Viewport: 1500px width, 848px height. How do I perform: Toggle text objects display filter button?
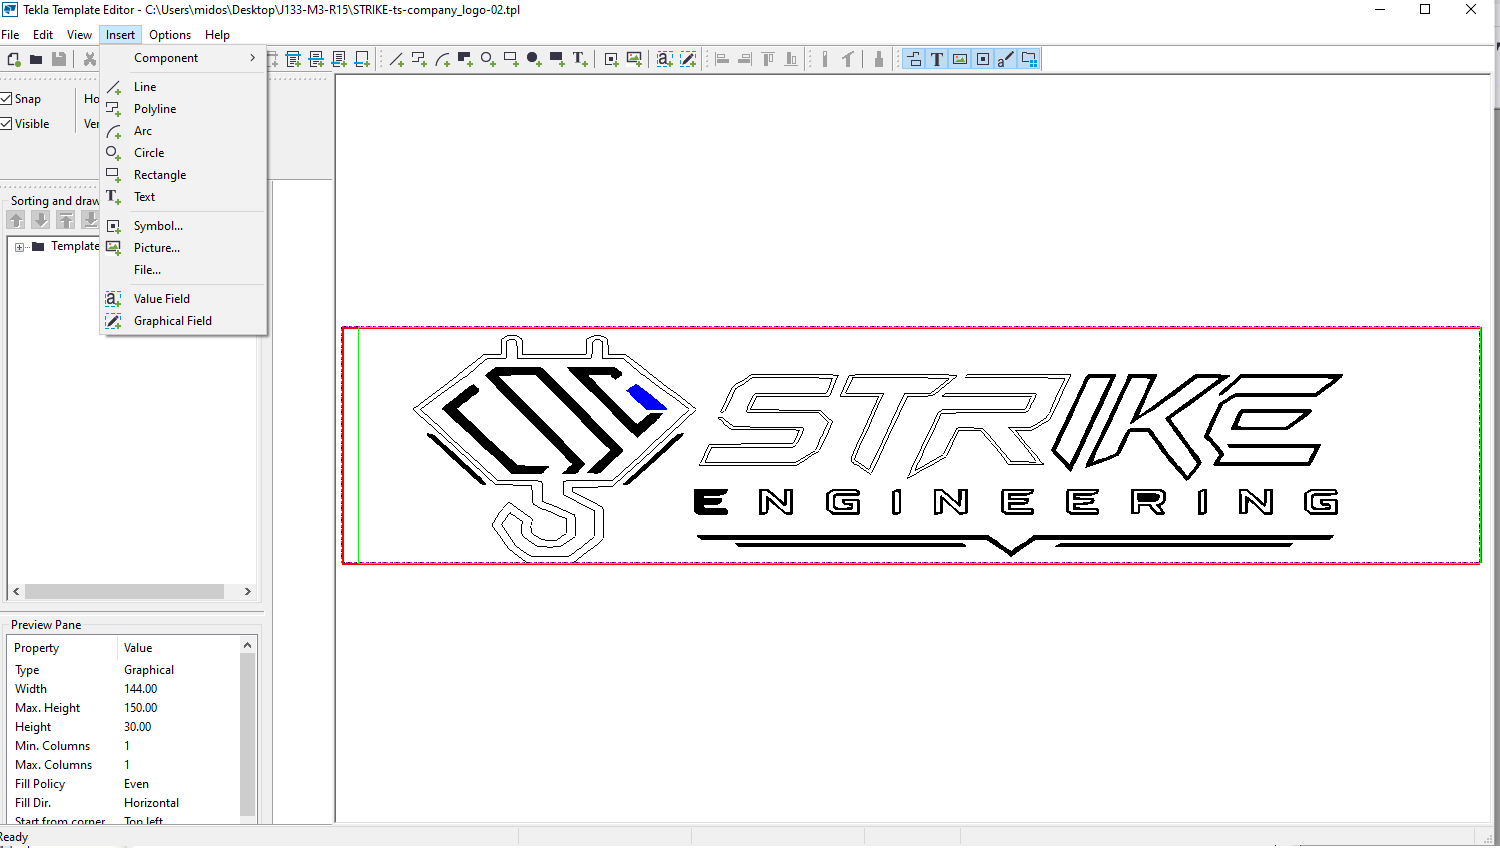pos(937,59)
